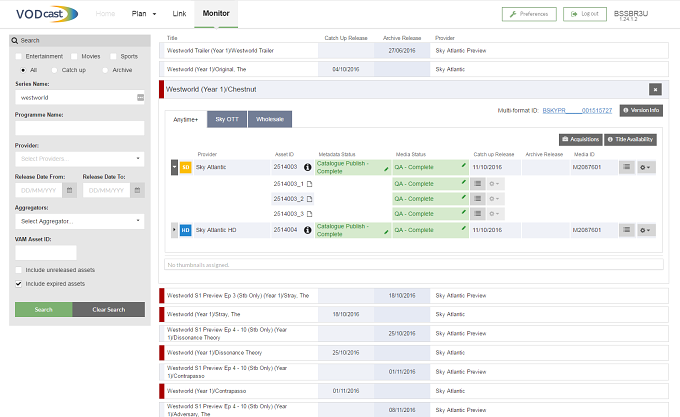This screenshot has height=417, width=680.
Task: Enable Include unreleased assets
Action: pyautogui.click(x=19, y=270)
